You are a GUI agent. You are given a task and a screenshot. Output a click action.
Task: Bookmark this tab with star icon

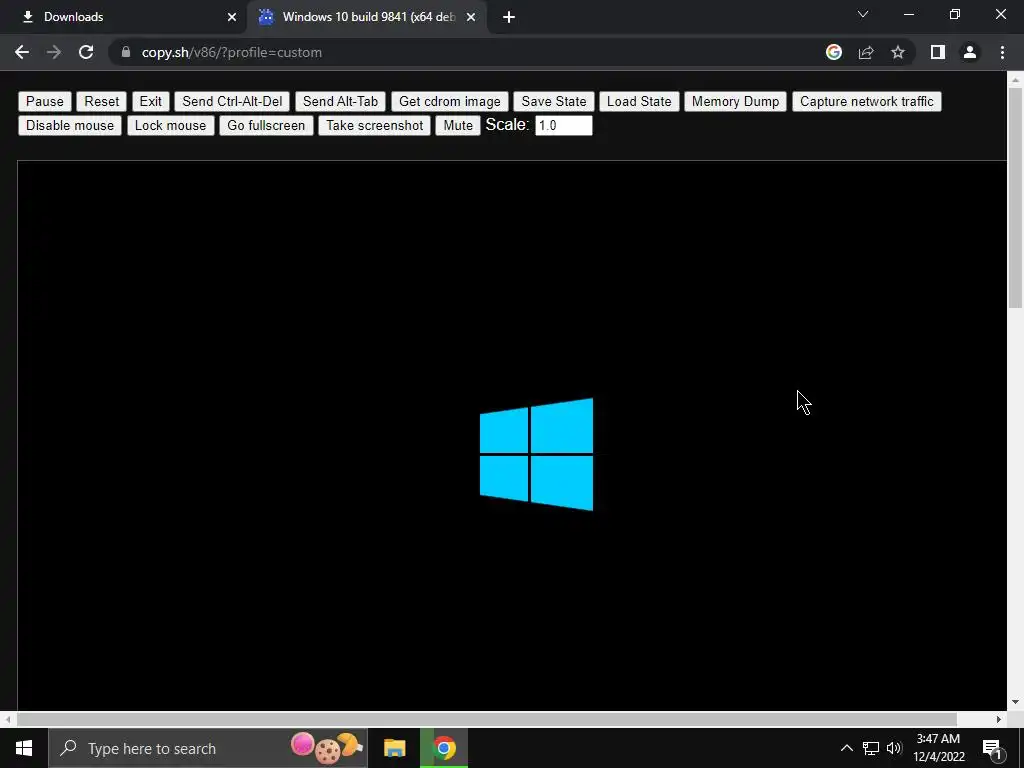click(898, 52)
